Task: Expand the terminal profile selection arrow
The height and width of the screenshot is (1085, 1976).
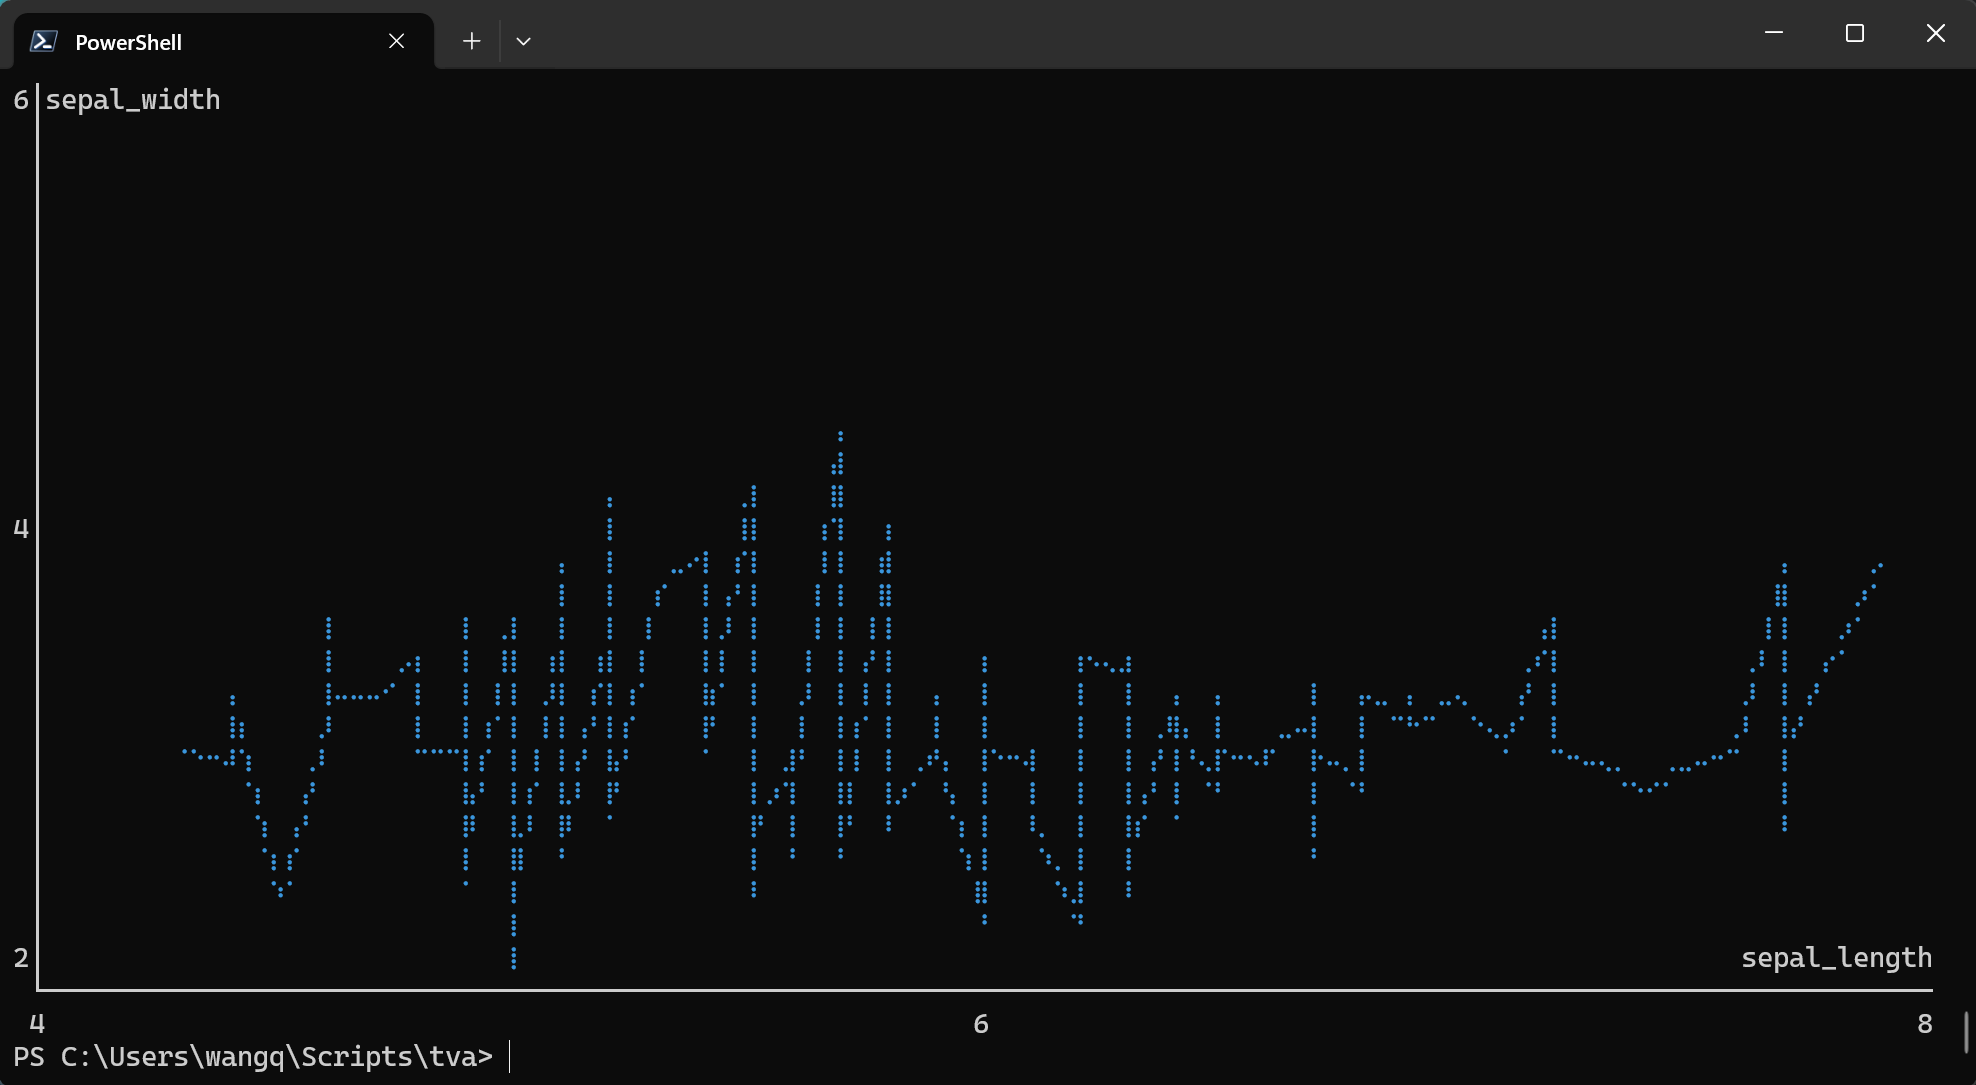Action: coord(523,40)
